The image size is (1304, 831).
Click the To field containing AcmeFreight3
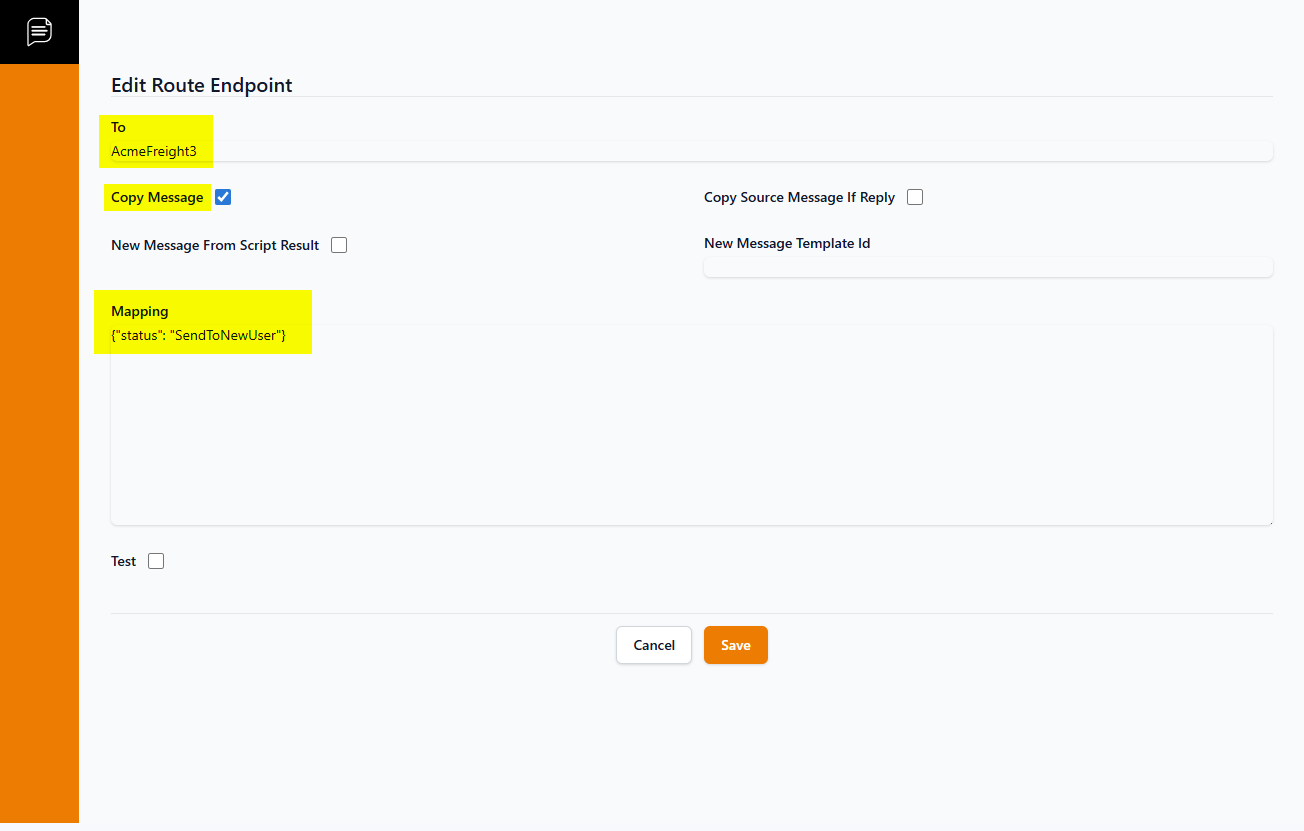(690, 151)
